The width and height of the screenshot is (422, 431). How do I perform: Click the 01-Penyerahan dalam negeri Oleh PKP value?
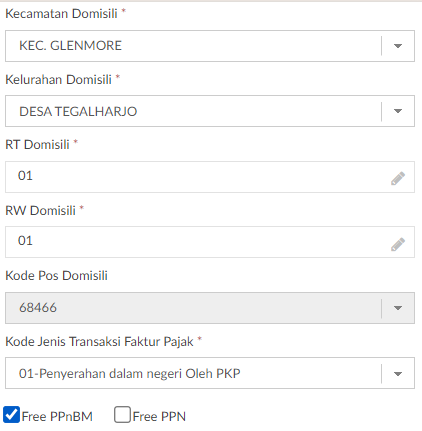point(130,374)
